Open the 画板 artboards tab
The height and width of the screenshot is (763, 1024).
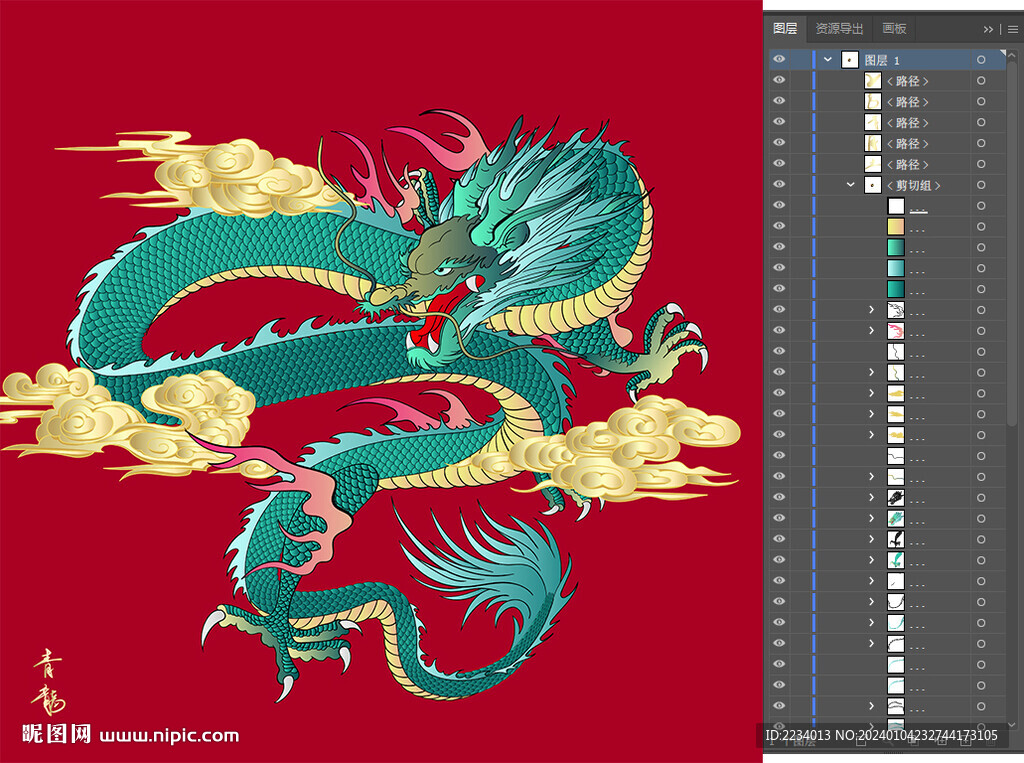coord(894,29)
